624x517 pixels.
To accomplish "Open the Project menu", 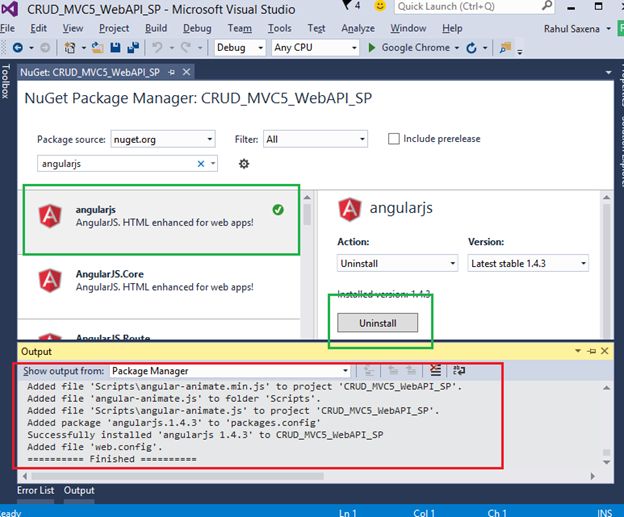I will click(x=114, y=28).
